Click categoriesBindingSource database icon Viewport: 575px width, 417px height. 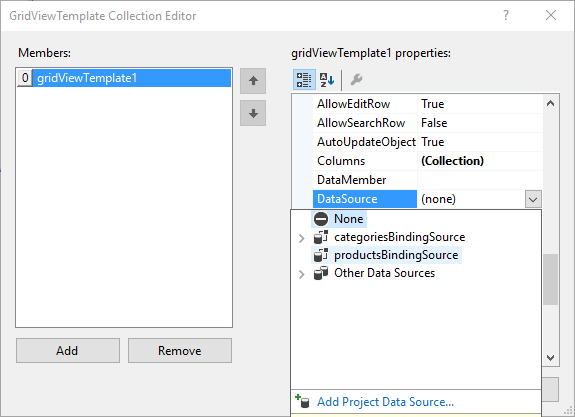pyautogui.click(x=321, y=237)
